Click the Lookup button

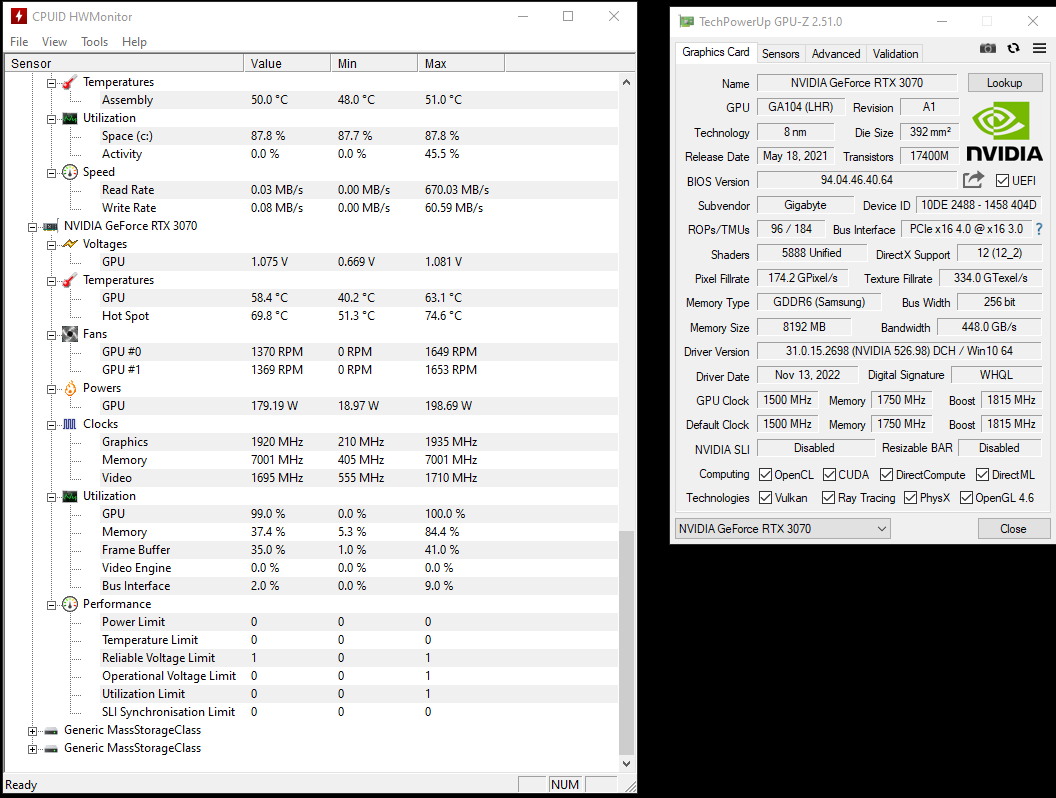(1004, 83)
